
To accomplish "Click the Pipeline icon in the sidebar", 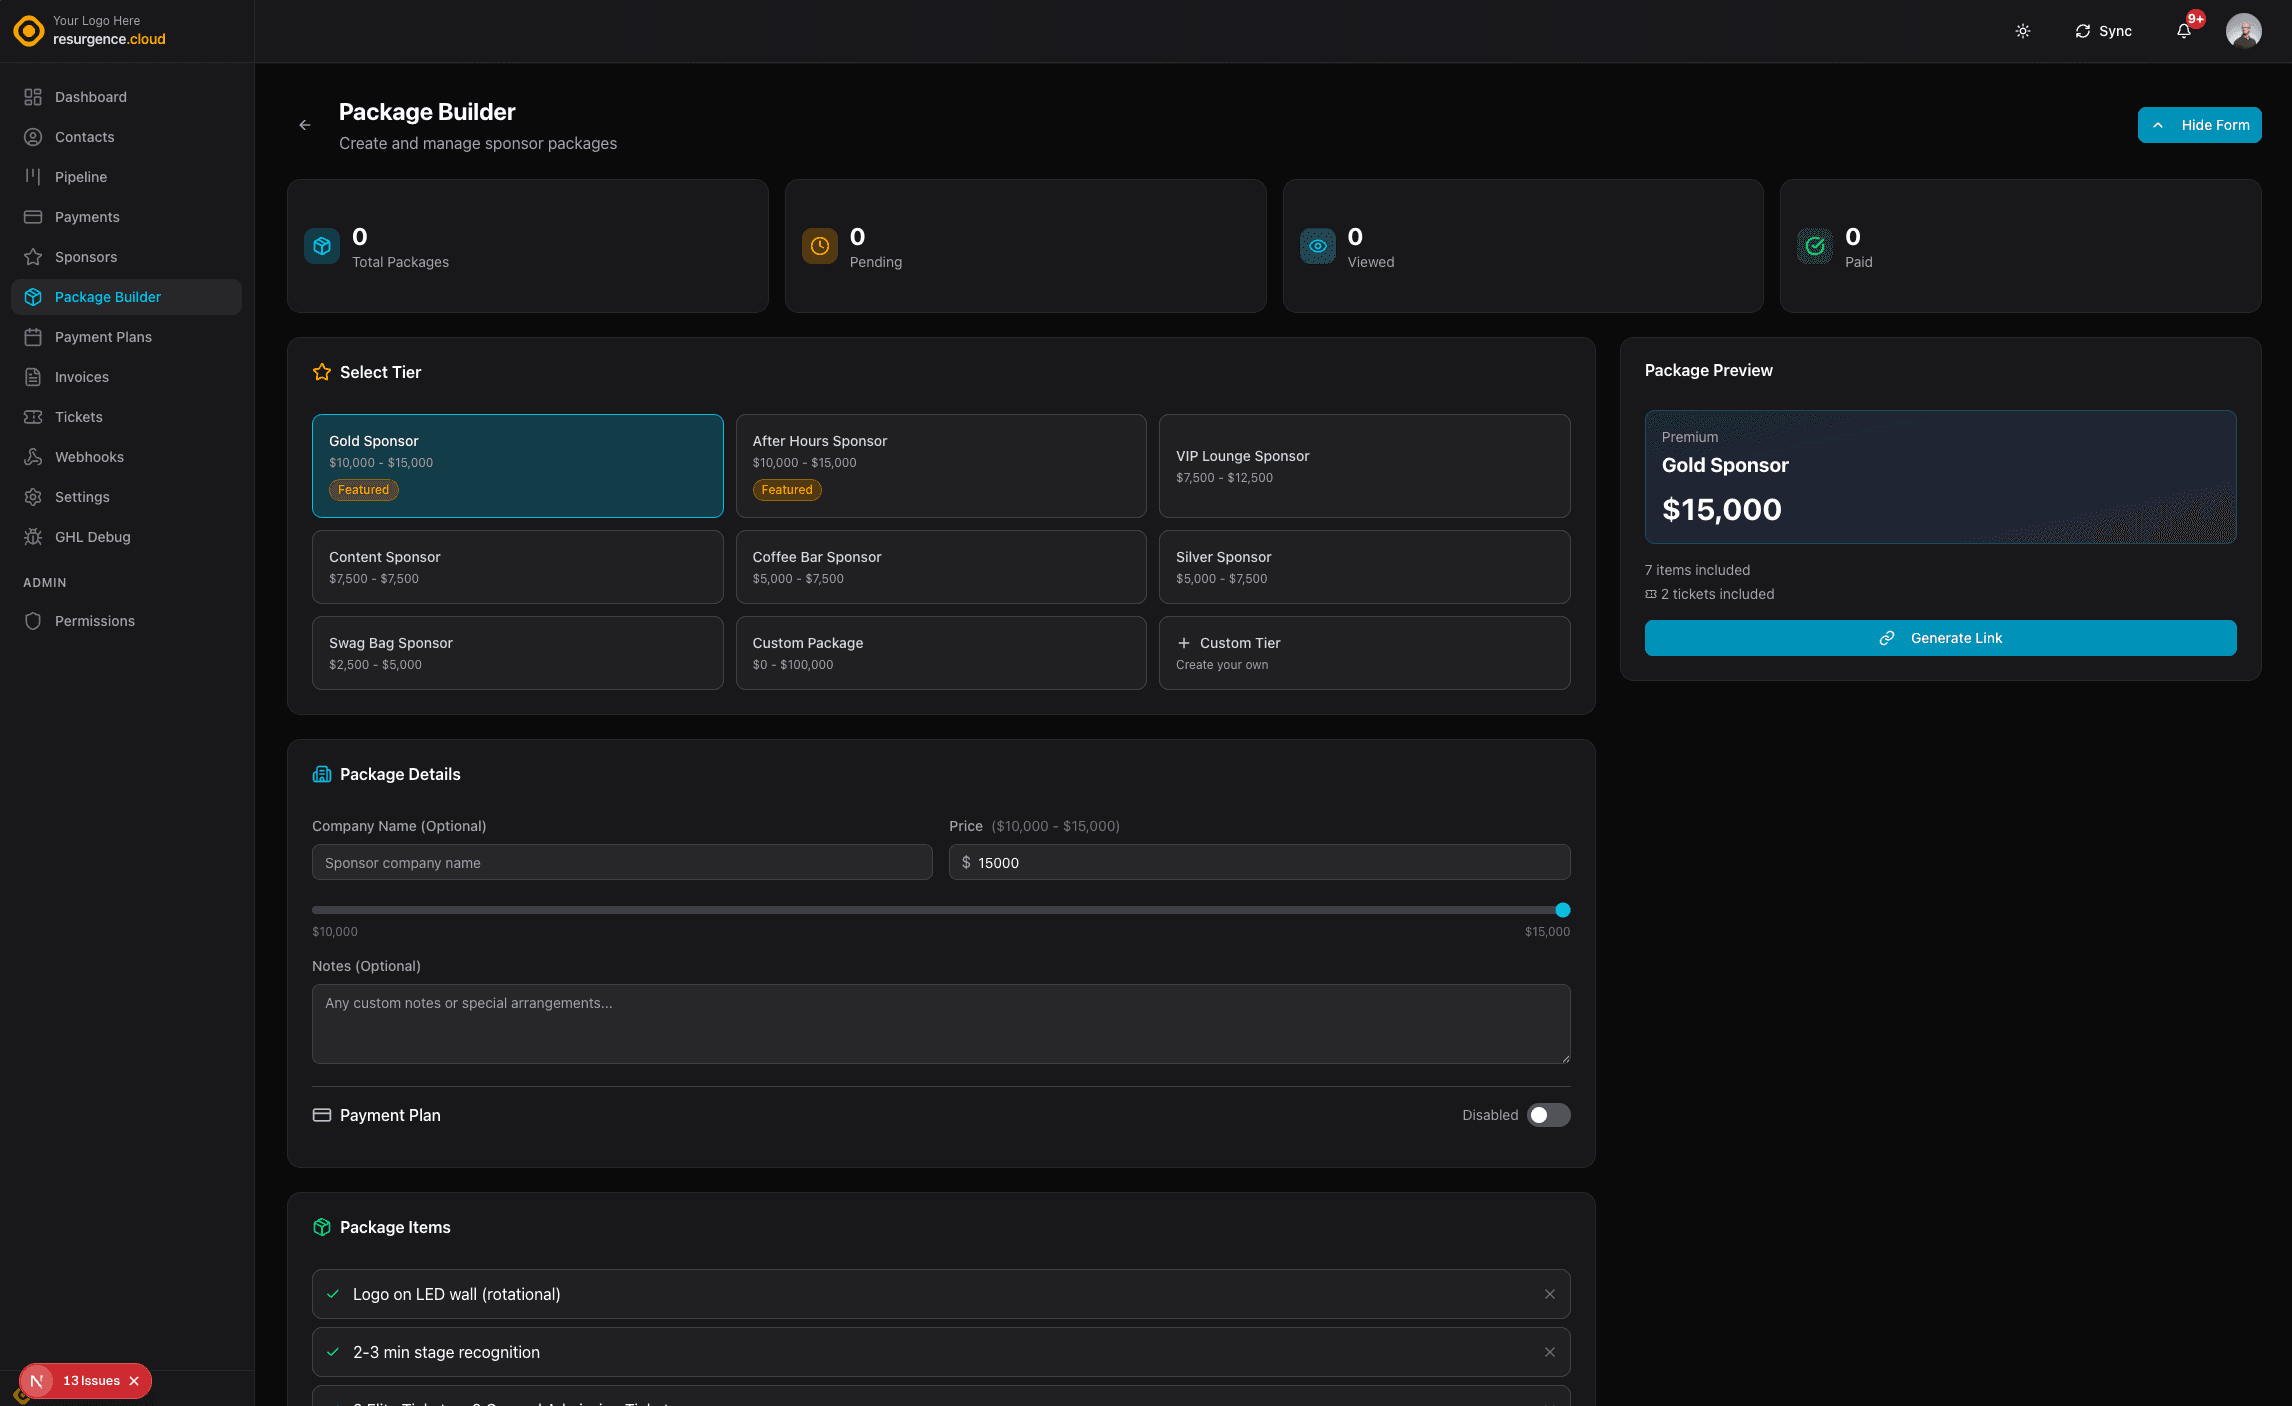I will pos(33,176).
